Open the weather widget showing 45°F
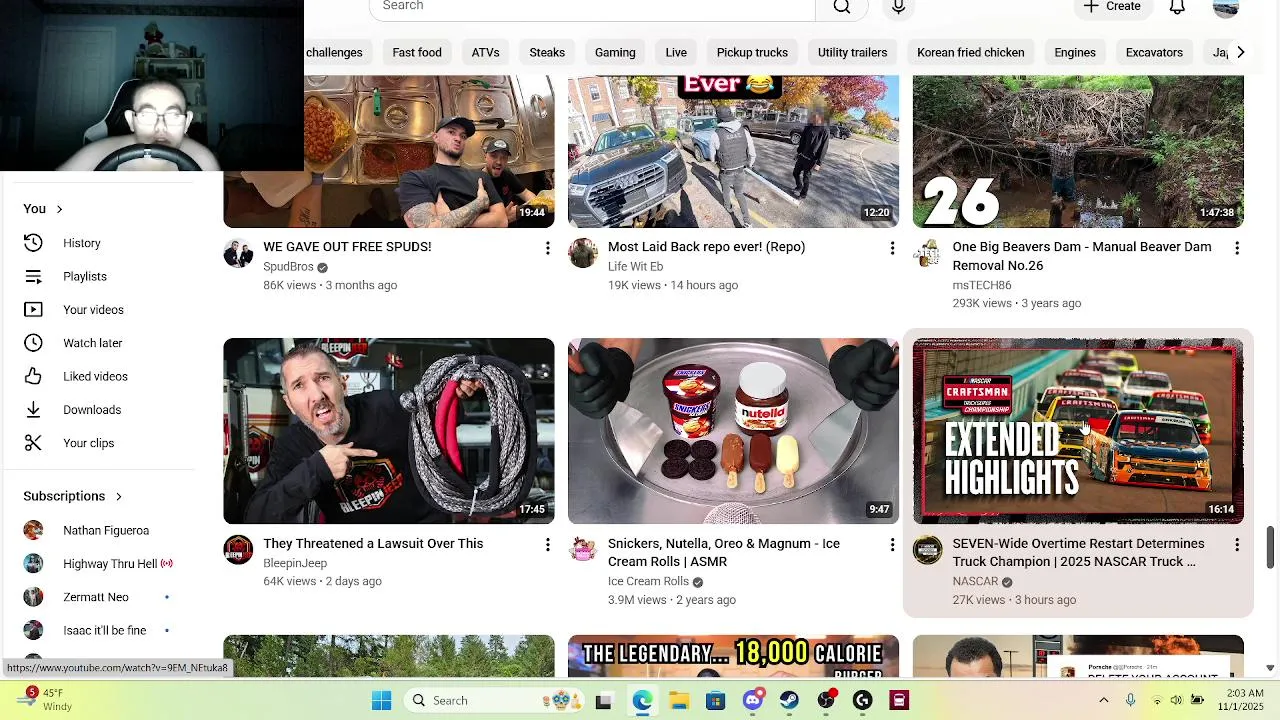Image resolution: width=1280 pixels, height=720 pixels. tap(45, 700)
